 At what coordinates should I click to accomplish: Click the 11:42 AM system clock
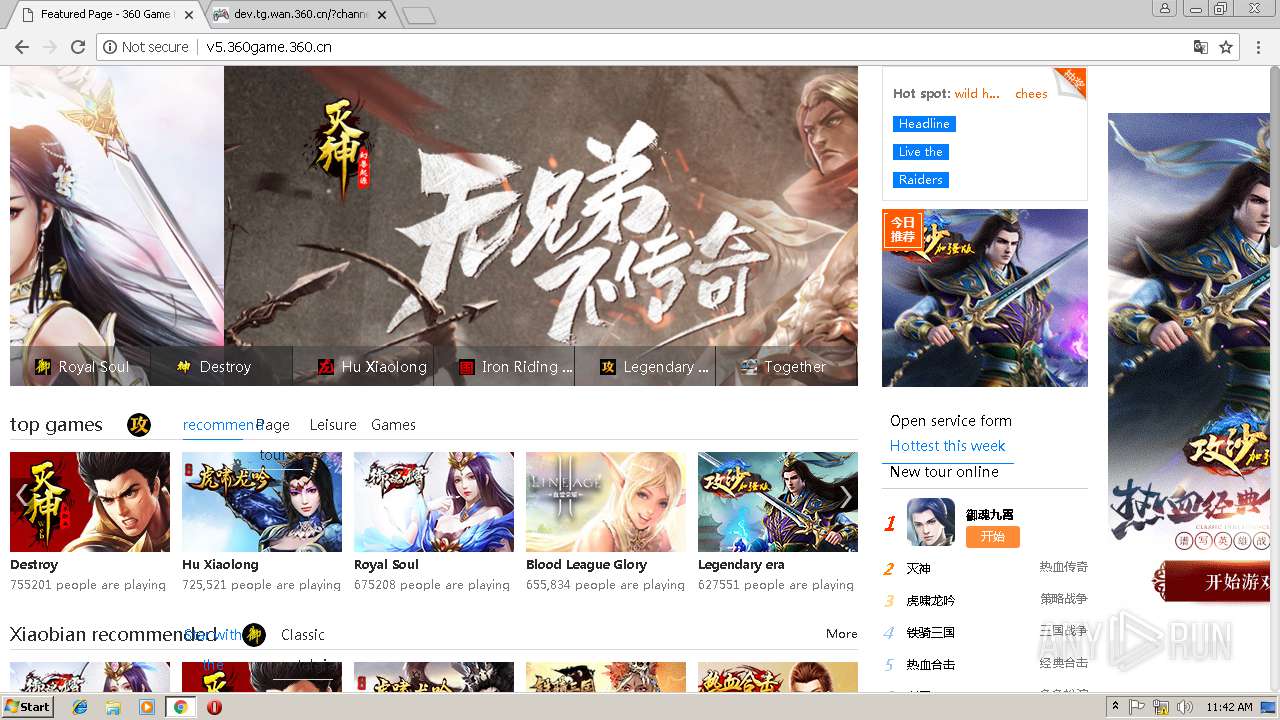click(1229, 707)
